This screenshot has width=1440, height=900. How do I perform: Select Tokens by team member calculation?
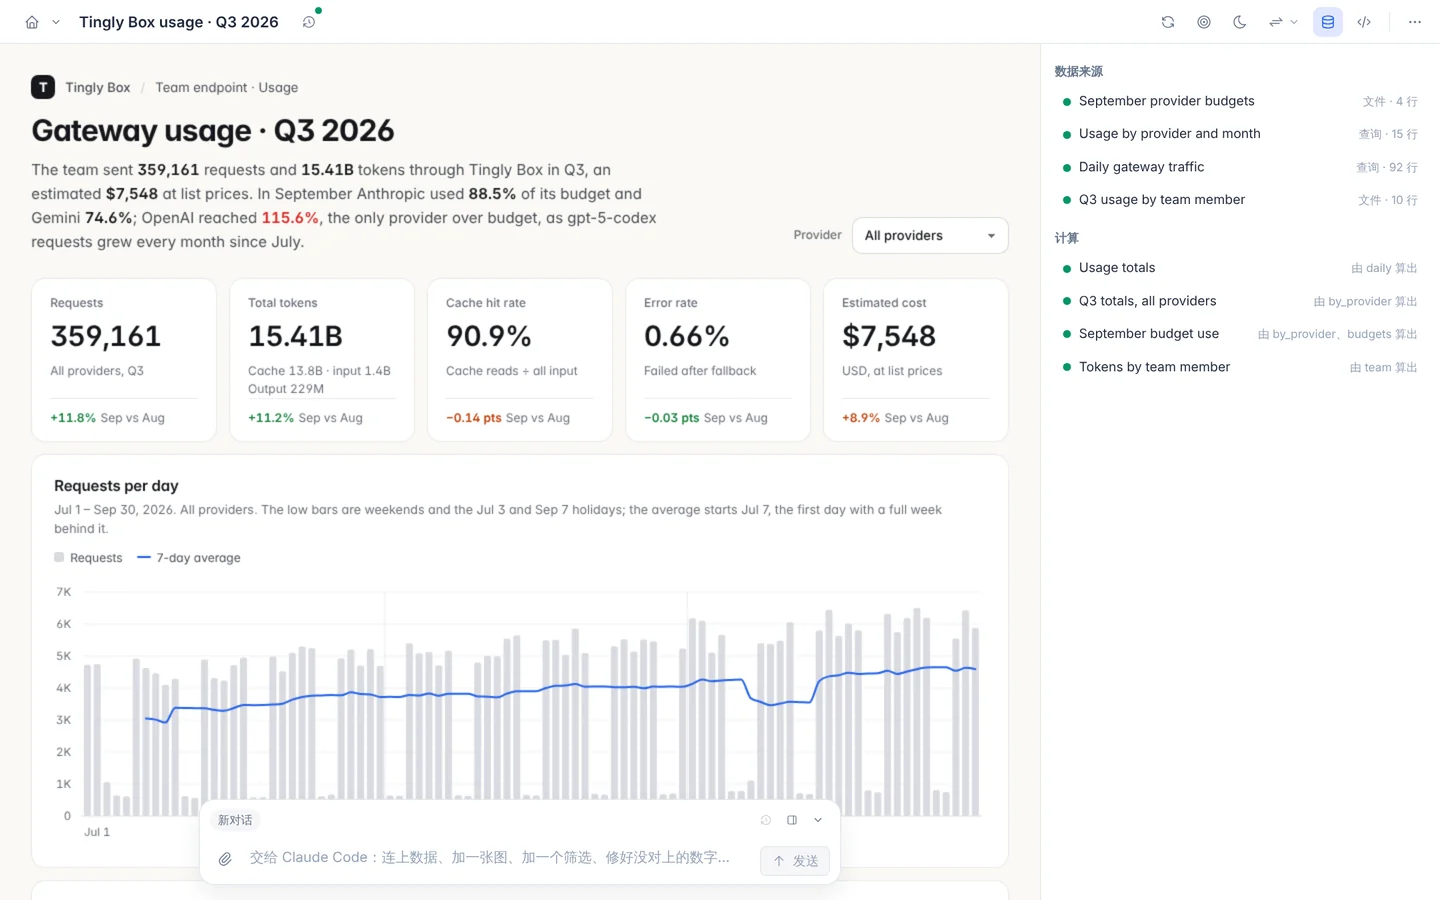pos(1239,367)
